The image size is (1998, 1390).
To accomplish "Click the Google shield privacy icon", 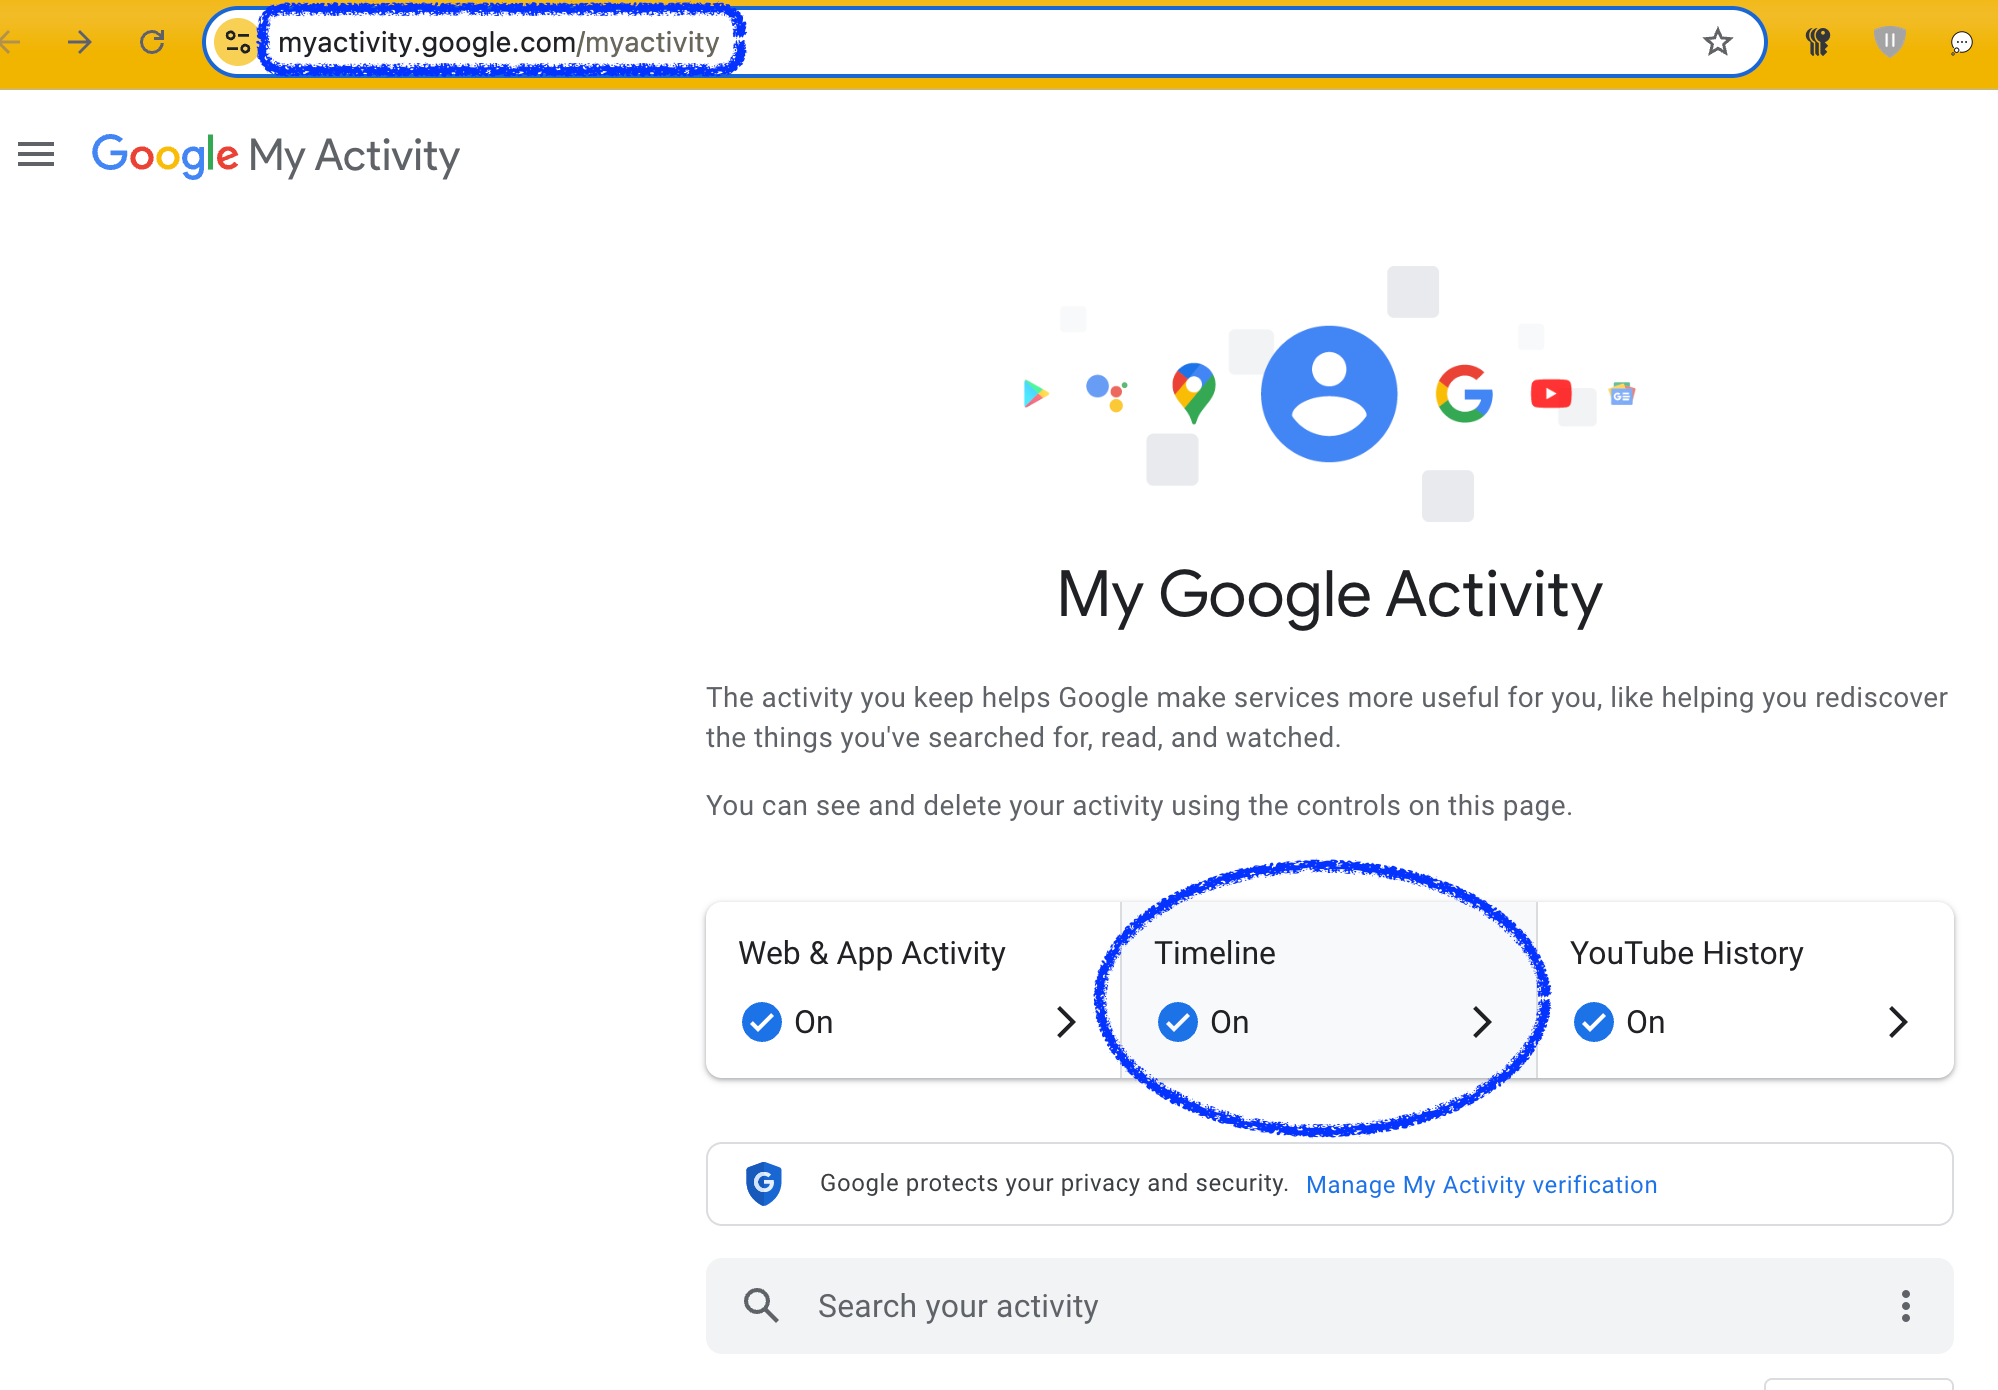I will (x=763, y=1183).
